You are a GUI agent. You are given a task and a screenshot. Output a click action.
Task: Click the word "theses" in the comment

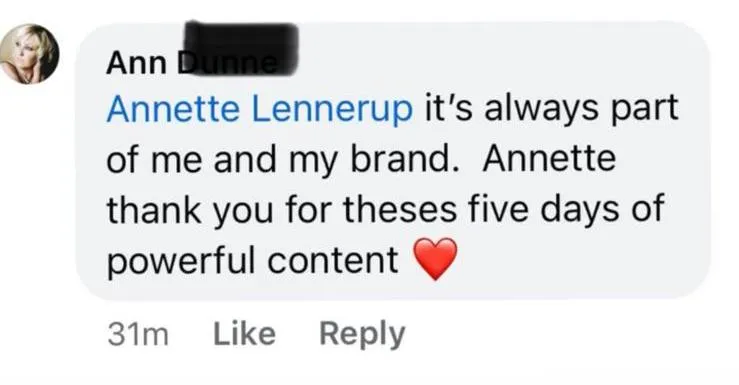click(x=400, y=209)
